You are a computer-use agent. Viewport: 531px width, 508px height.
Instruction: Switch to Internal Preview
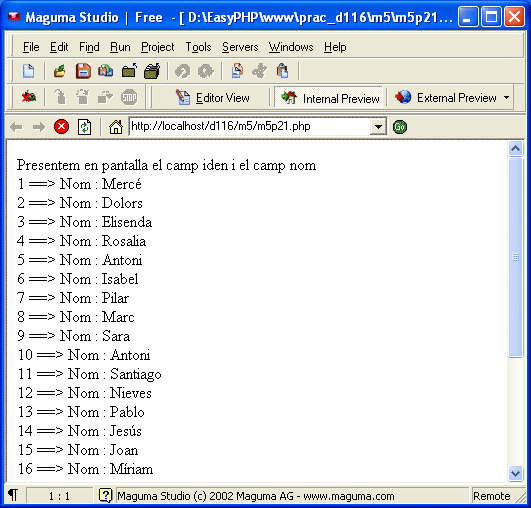(x=329, y=98)
